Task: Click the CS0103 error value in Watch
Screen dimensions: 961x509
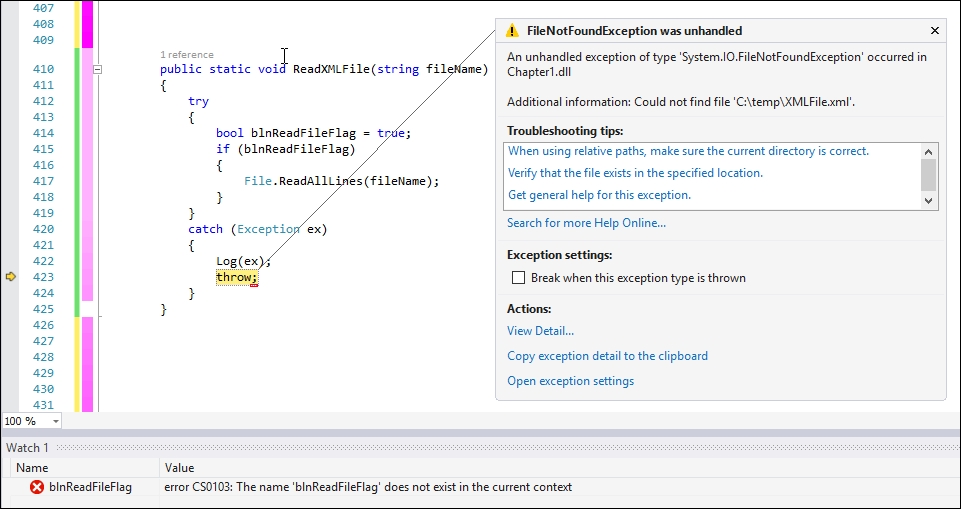Action: click(x=368, y=487)
